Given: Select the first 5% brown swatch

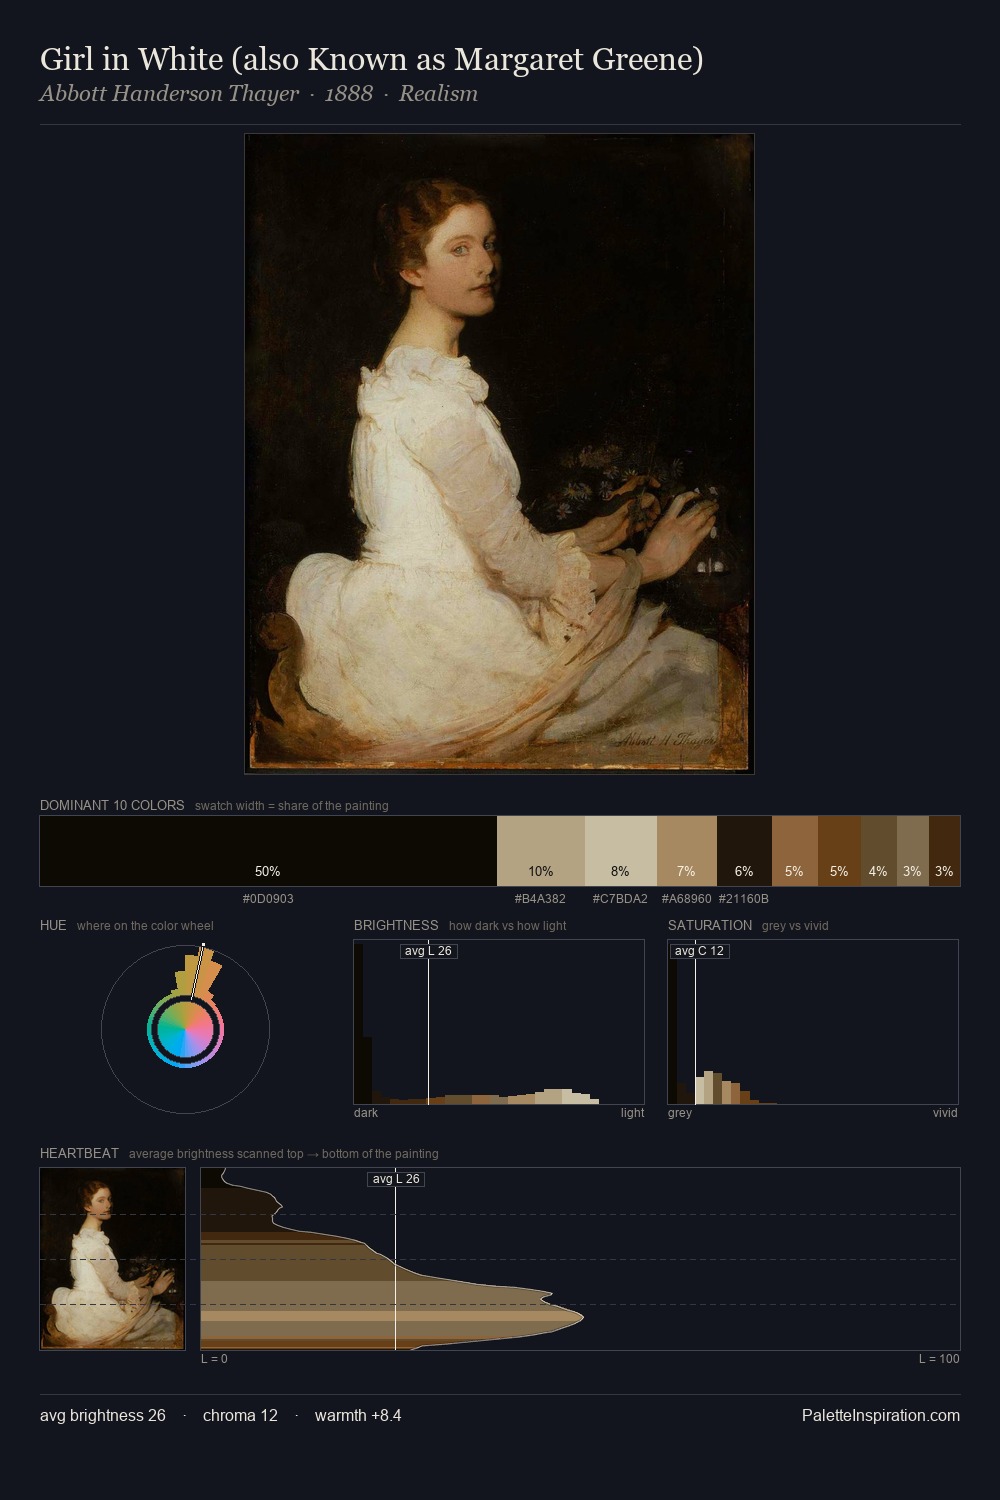Looking at the screenshot, I should click(795, 851).
